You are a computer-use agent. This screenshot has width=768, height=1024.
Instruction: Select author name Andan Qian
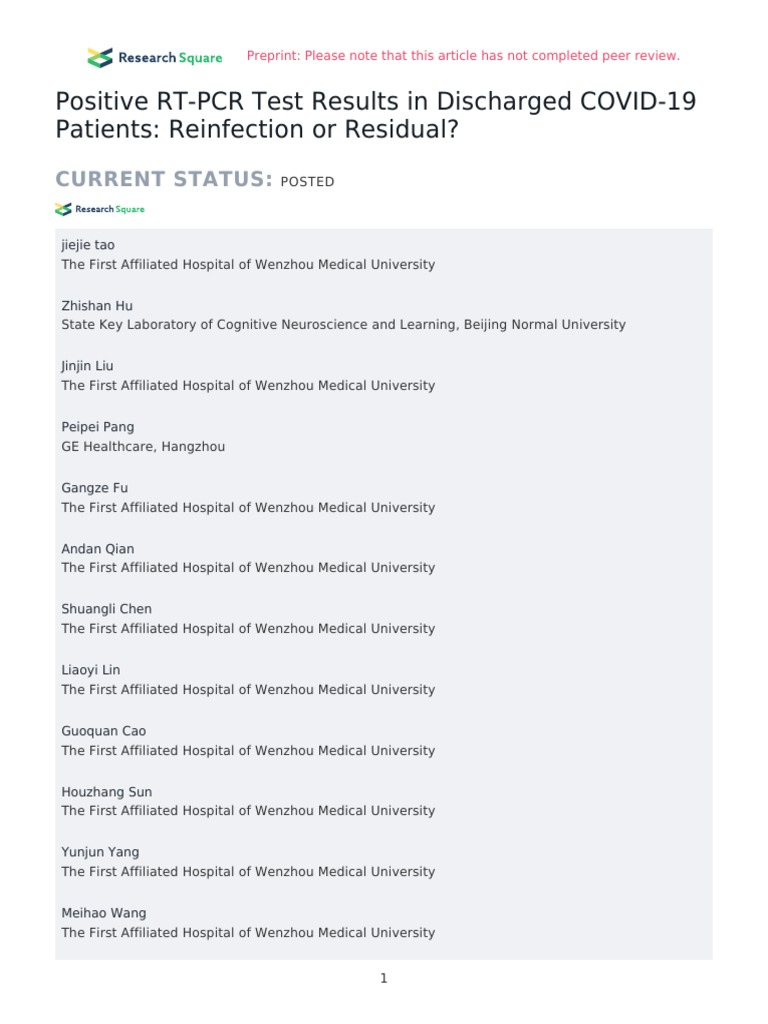pyautogui.click(x=98, y=549)
